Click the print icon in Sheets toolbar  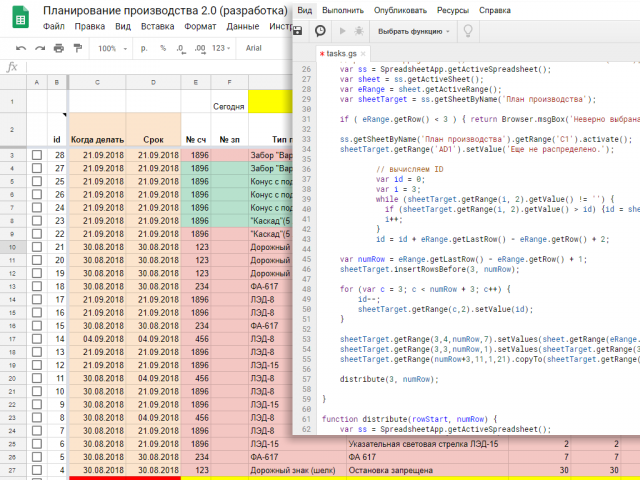coord(59,48)
